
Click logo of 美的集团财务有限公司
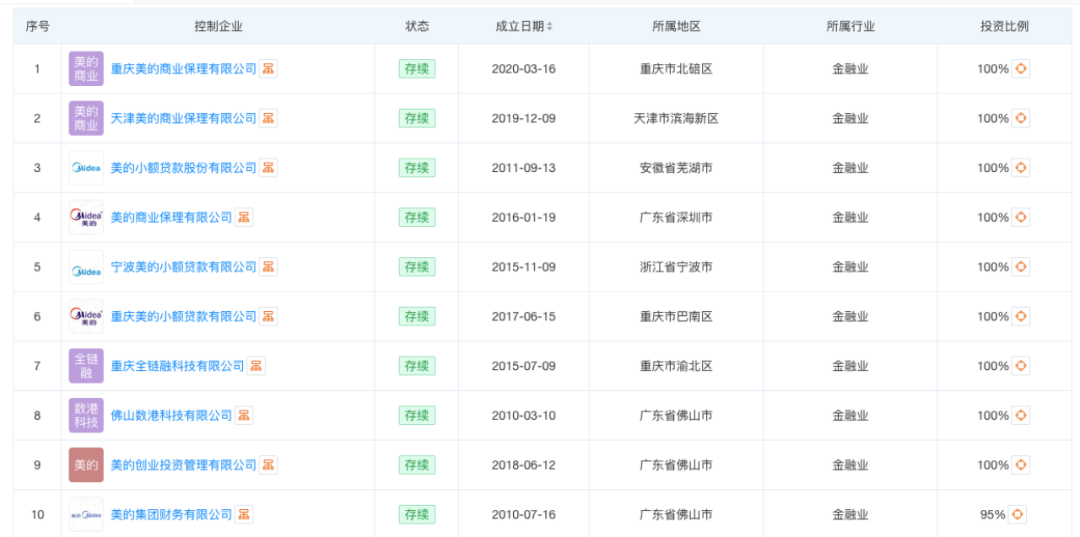(86, 514)
